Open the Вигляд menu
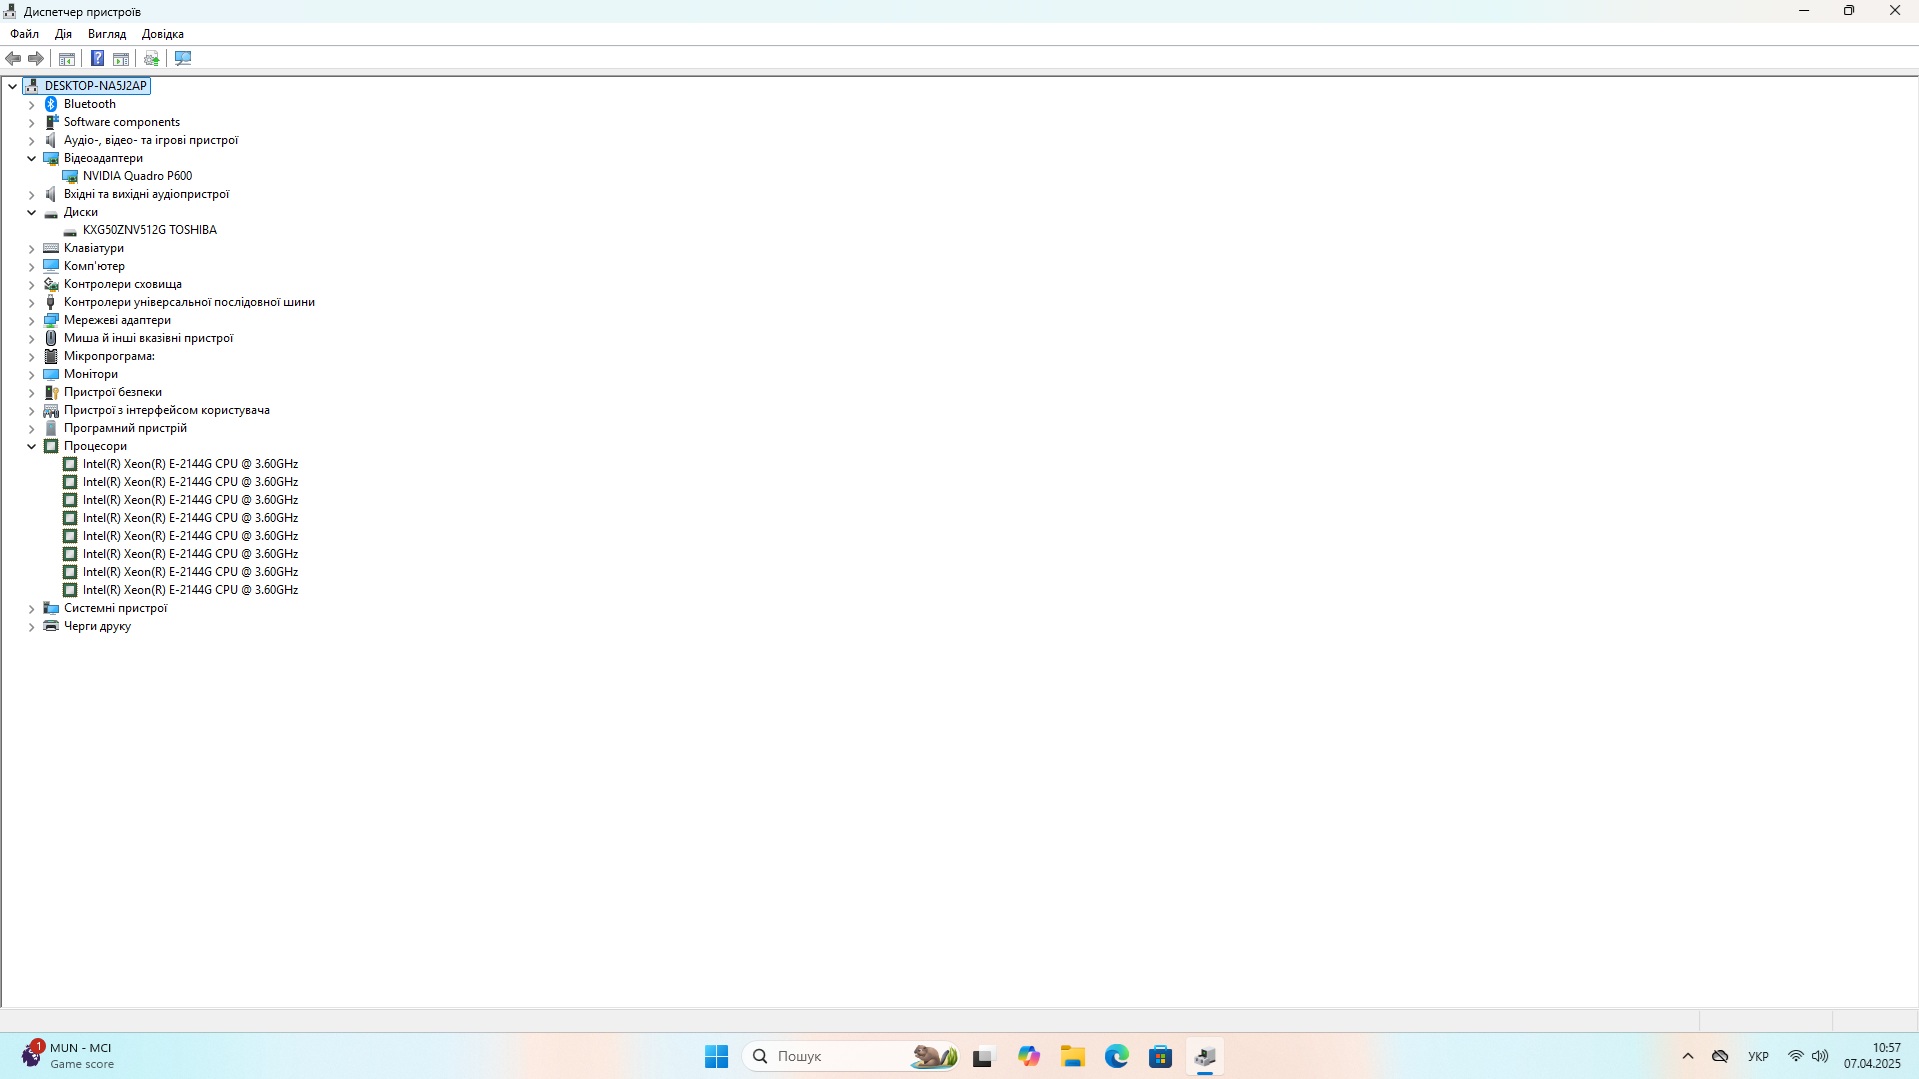The width and height of the screenshot is (1919, 1079). click(107, 34)
